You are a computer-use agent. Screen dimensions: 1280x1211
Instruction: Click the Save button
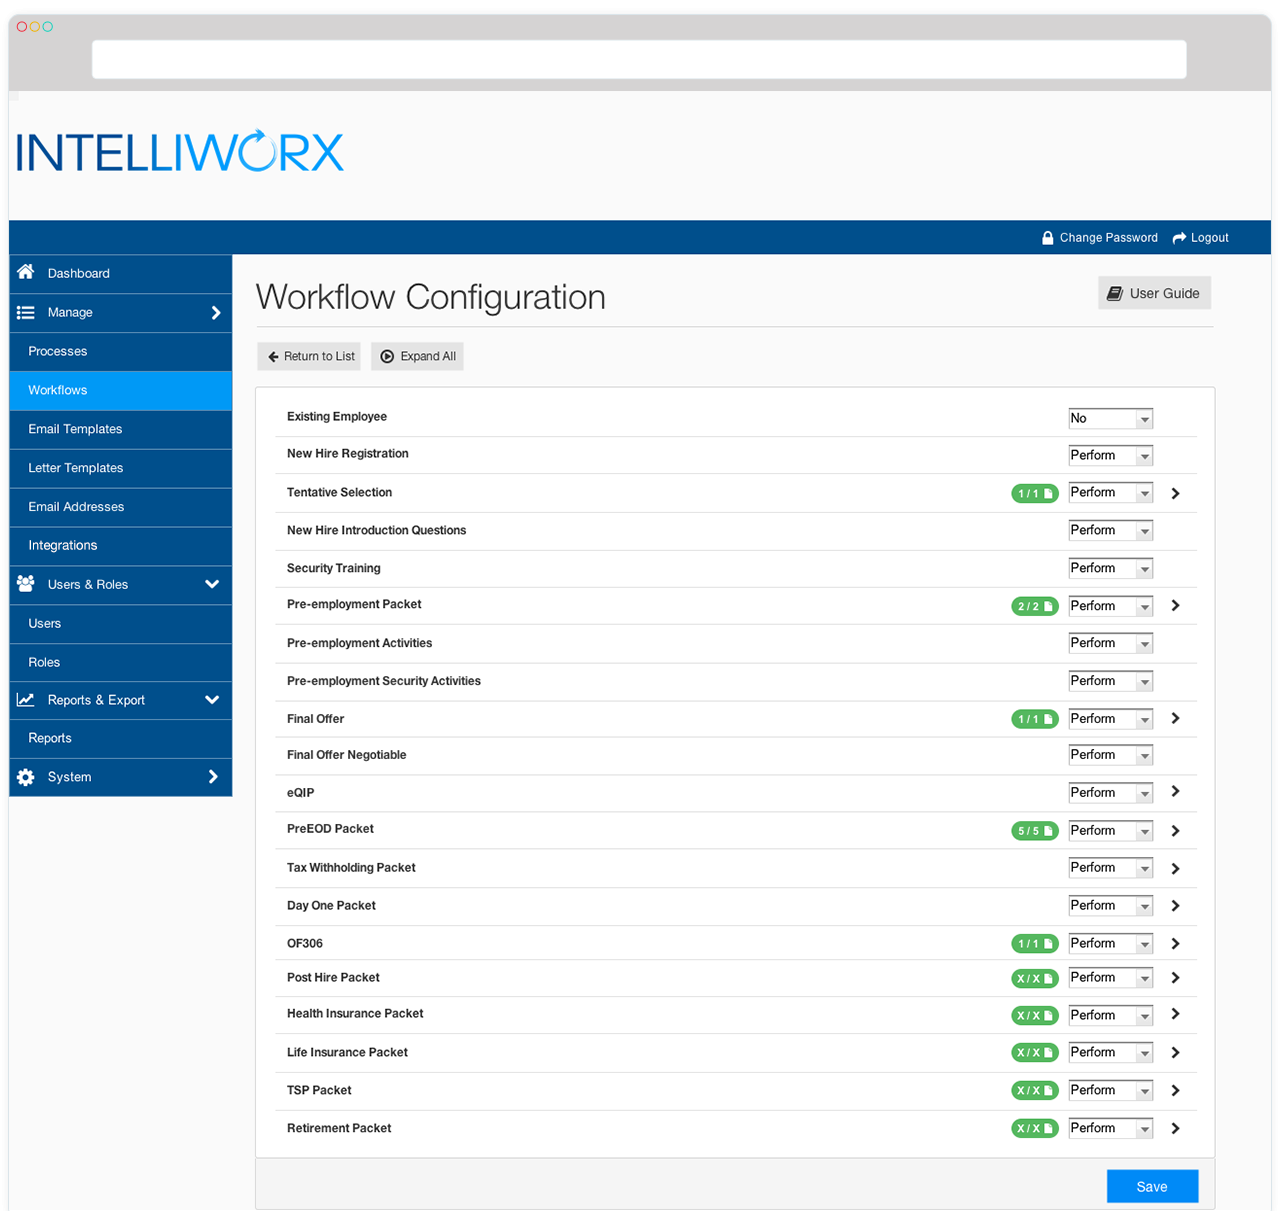pyautogui.click(x=1152, y=1187)
